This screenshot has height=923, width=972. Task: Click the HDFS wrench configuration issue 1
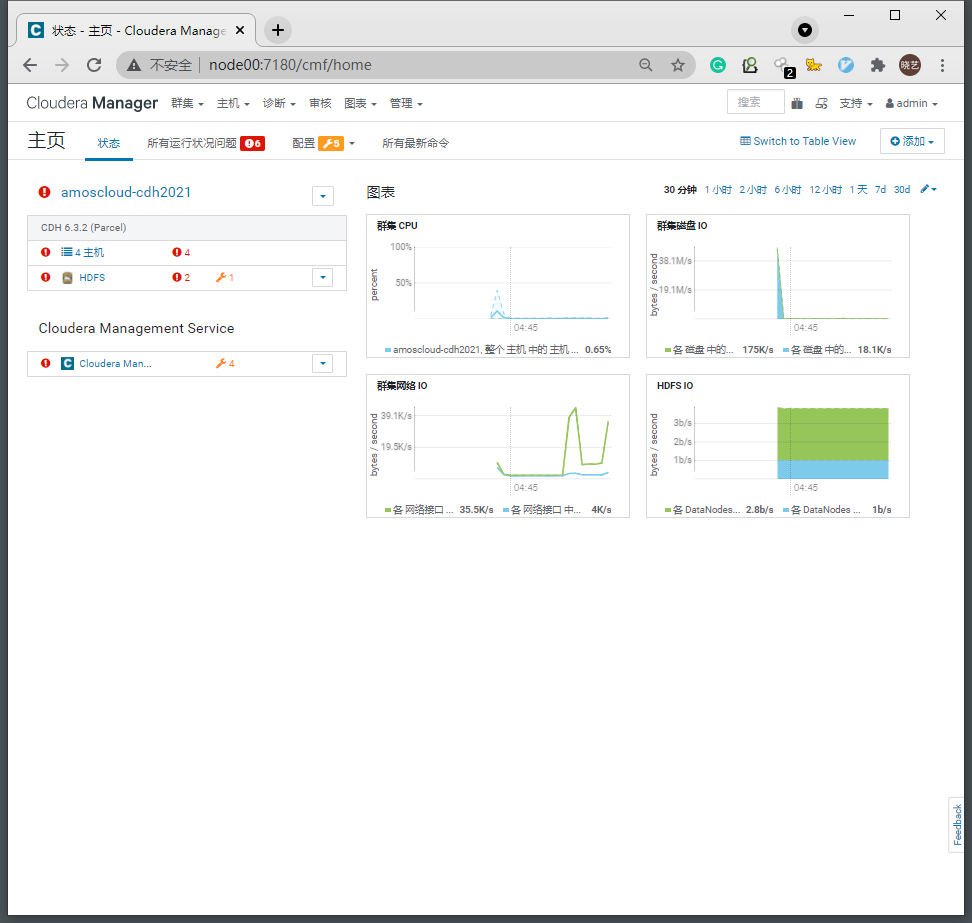point(225,278)
